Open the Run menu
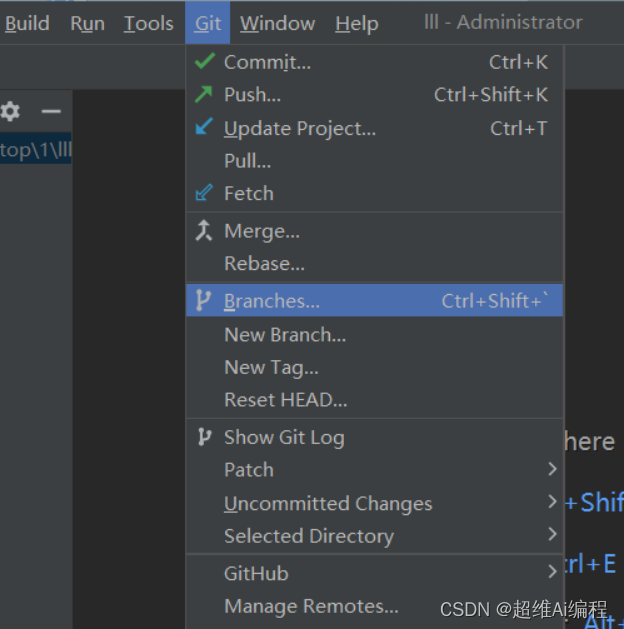The height and width of the screenshot is (629, 624). (87, 23)
